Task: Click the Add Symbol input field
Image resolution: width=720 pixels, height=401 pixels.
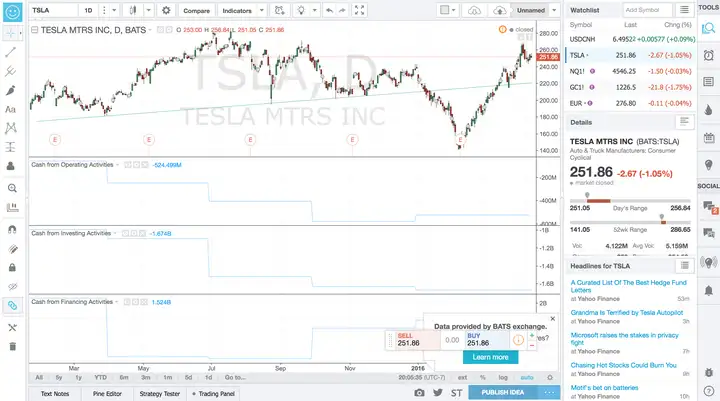Action: 647,10
